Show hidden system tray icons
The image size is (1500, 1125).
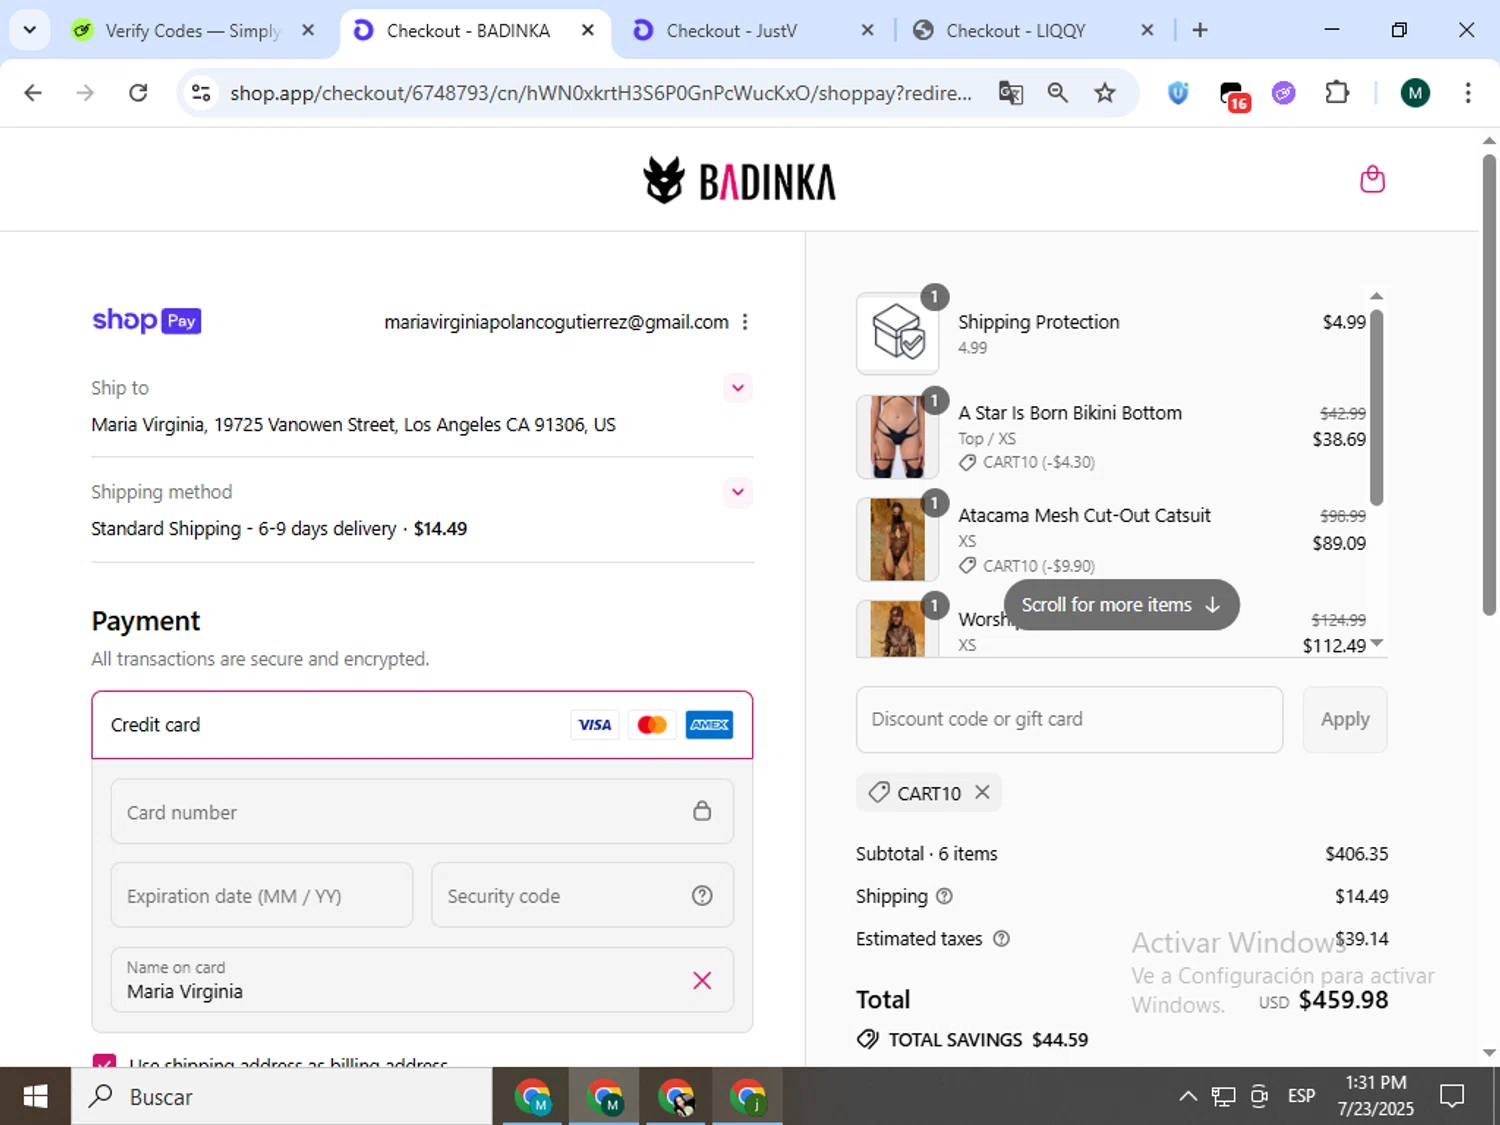[1188, 1096]
